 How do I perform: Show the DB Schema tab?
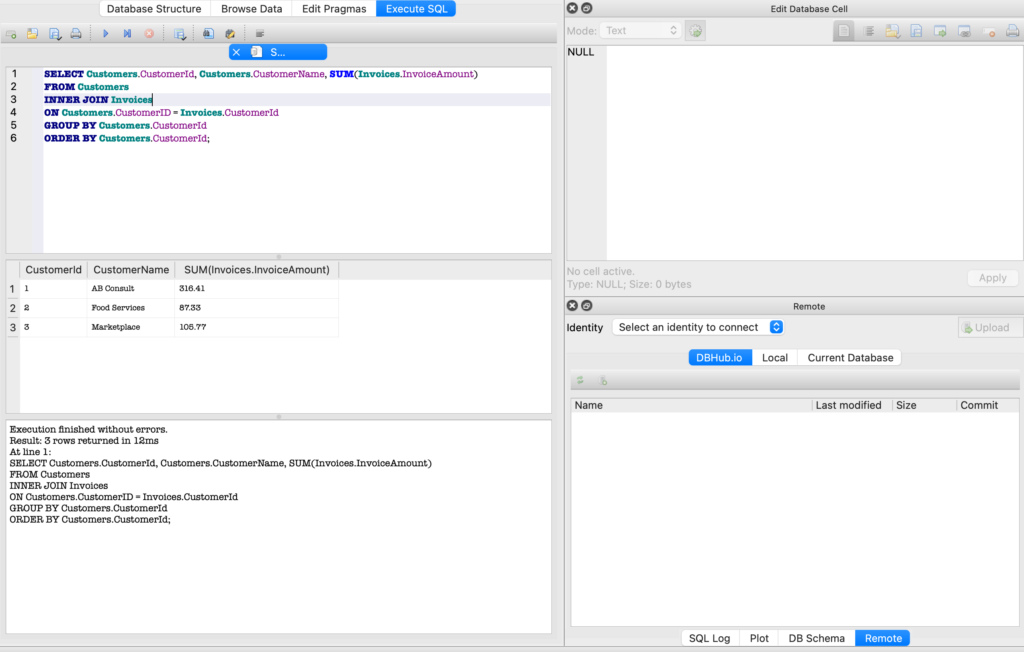tap(816, 638)
